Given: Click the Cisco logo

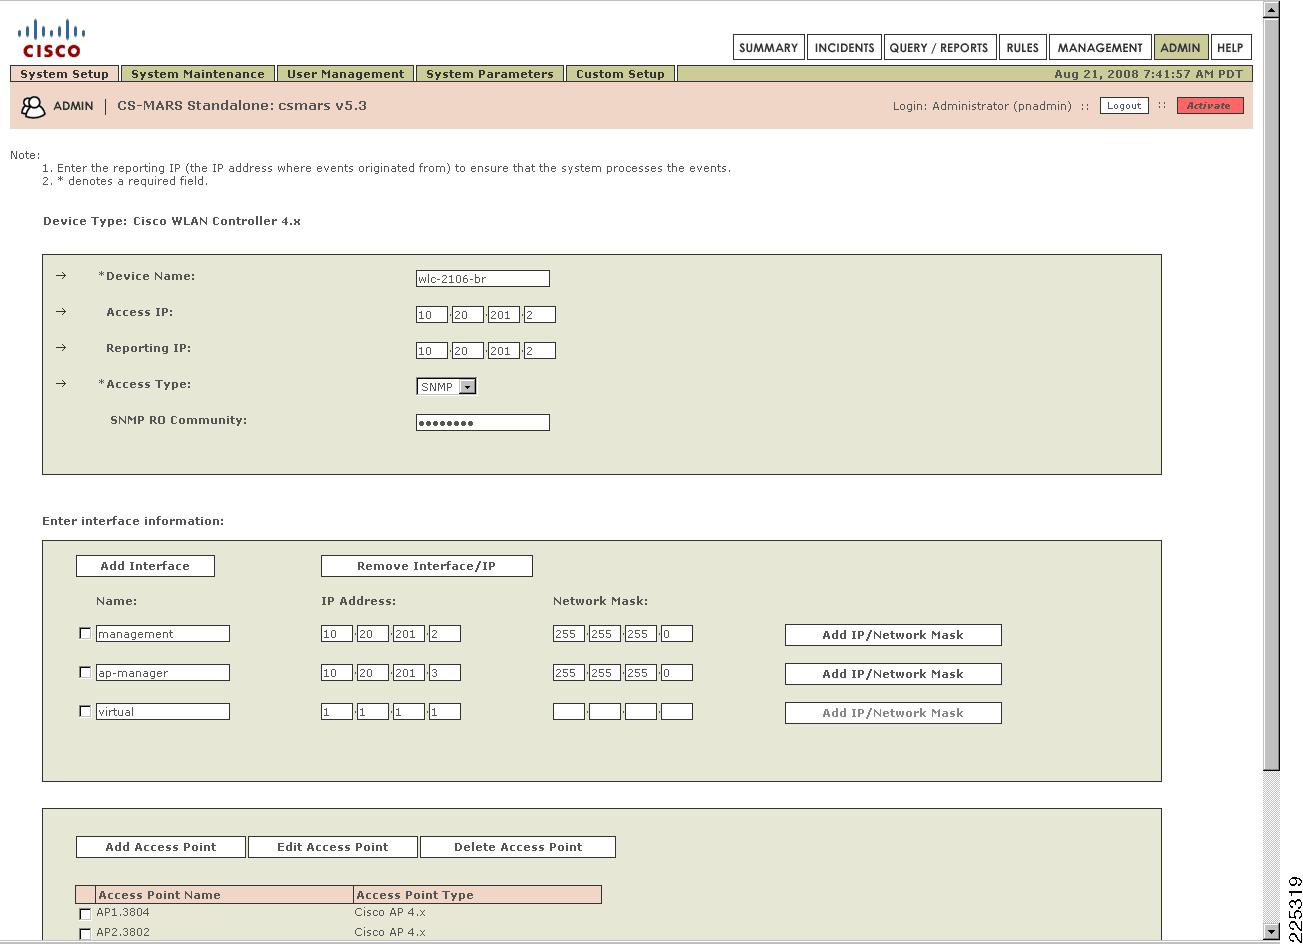Looking at the screenshot, I should (x=51, y=39).
